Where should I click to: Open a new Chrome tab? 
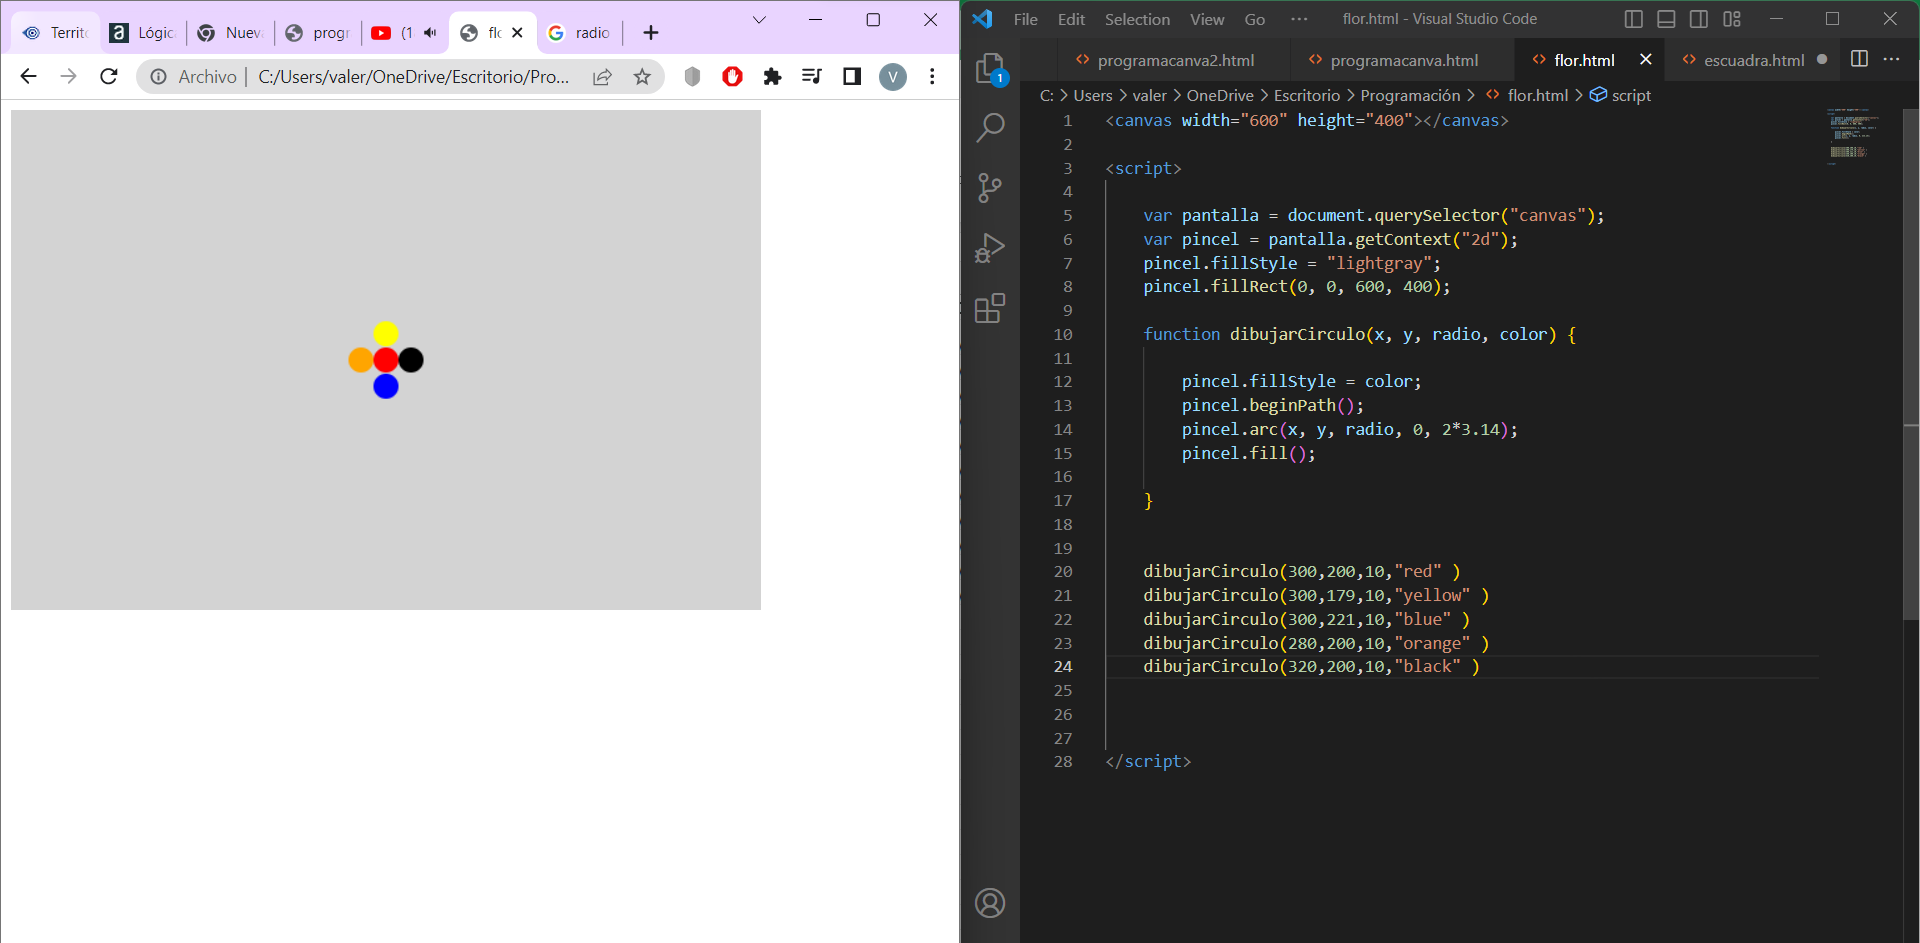(x=651, y=33)
